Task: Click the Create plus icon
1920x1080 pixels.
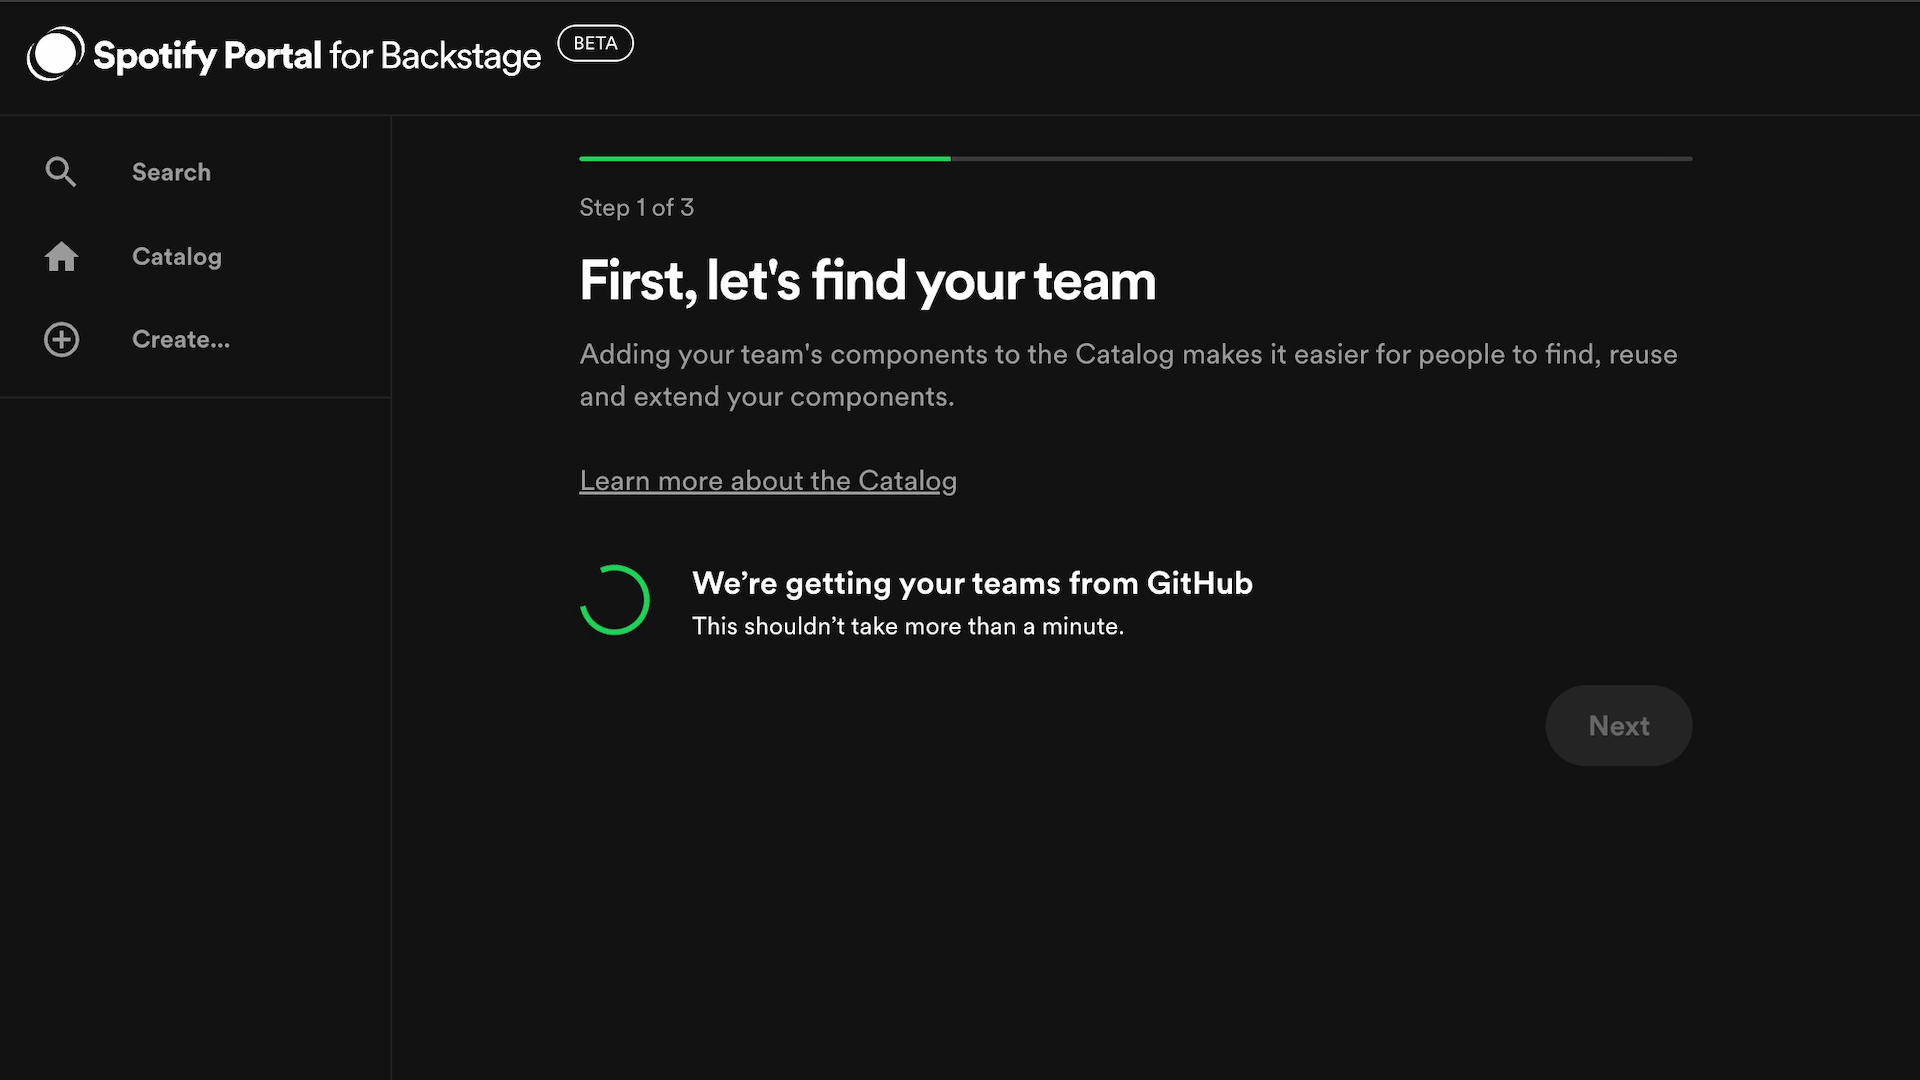Action: click(61, 339)
